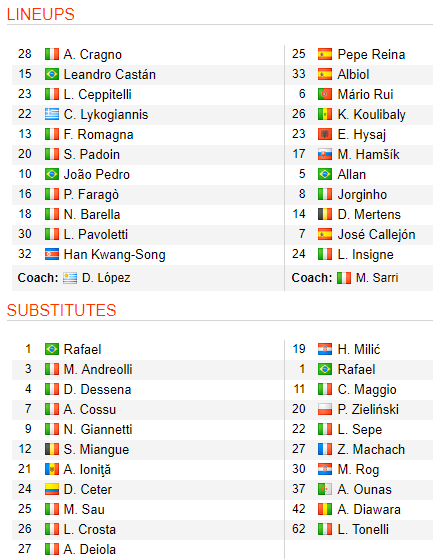Select substitute A. Diawara

[369, 509]
